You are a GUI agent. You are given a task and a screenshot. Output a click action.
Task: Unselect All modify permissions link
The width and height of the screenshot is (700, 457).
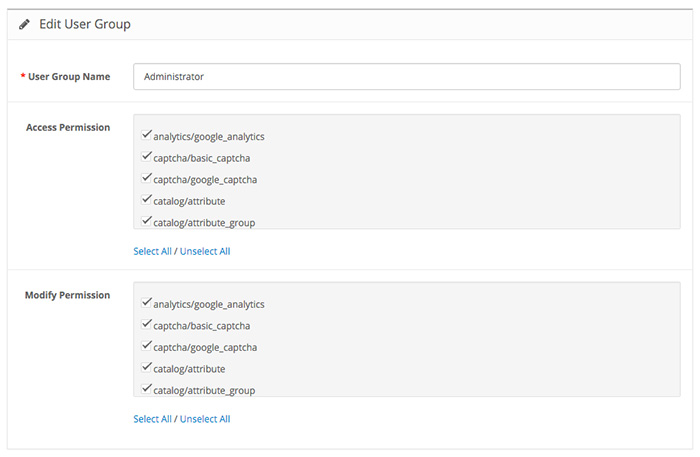[x=205, y=419]
